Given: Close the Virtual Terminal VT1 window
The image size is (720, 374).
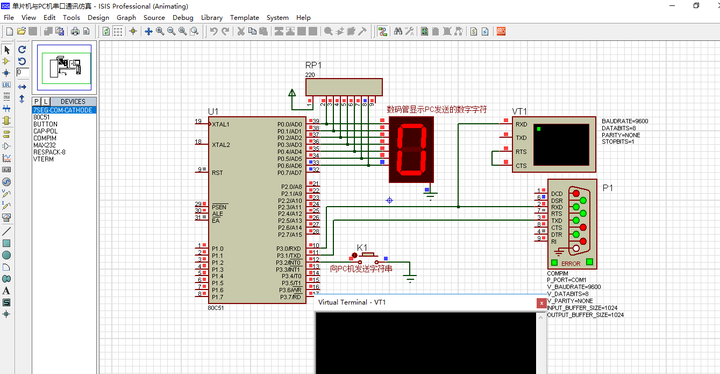Looking at the screenshot, I should click(541, 303).
